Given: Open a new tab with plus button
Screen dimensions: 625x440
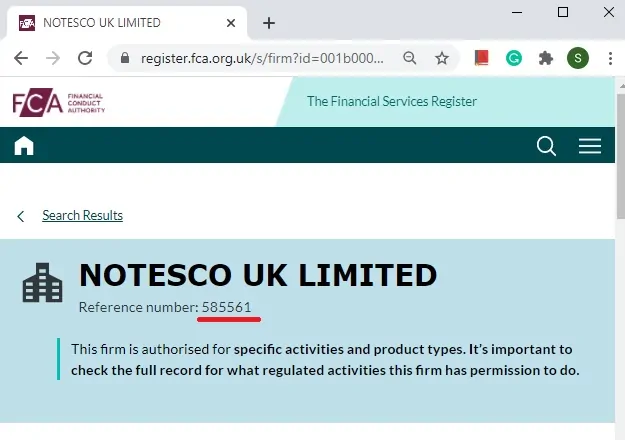Looking at the screenshot, I should (269, 23).
